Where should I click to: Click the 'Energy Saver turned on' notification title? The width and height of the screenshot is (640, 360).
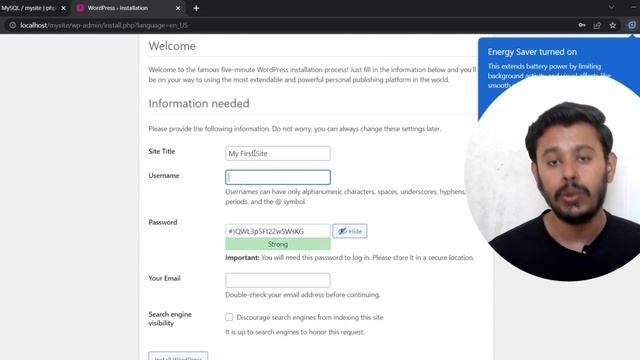tap(532, 52)
